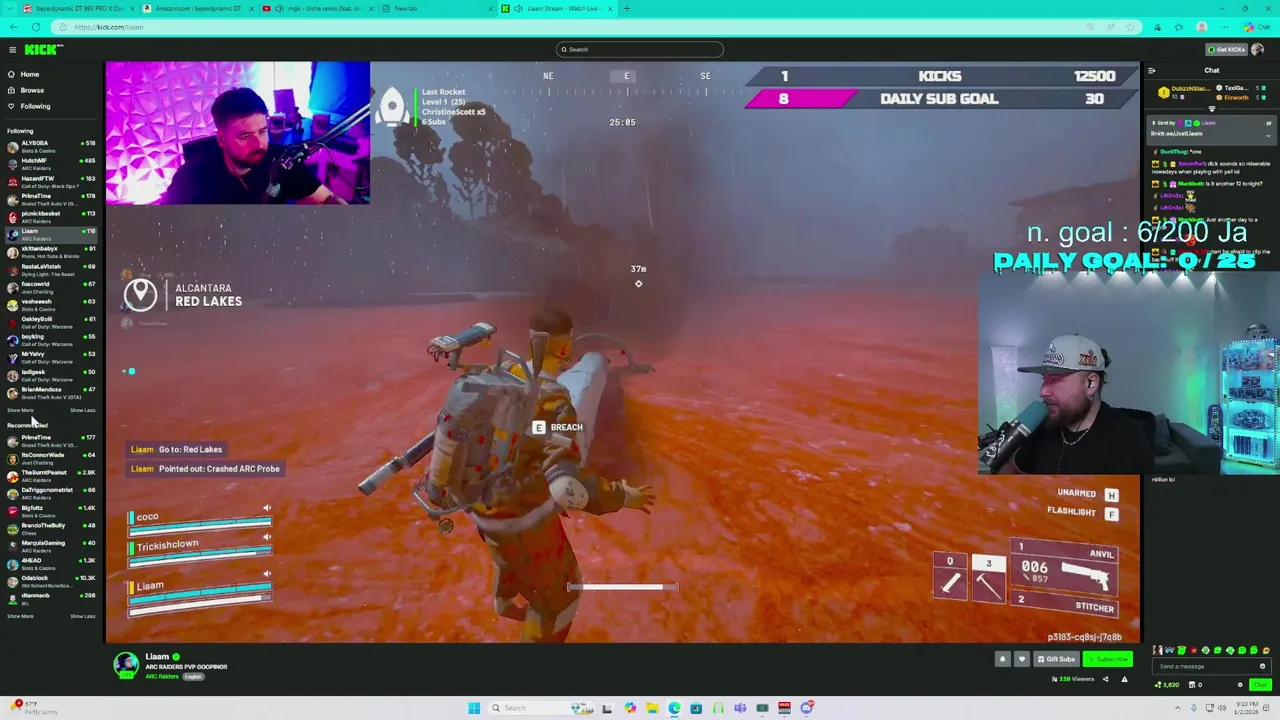Open BrianMendoza followed channel
This screenshot has height=720, width=1280.
pyautogui.click(x=50, y=392)
